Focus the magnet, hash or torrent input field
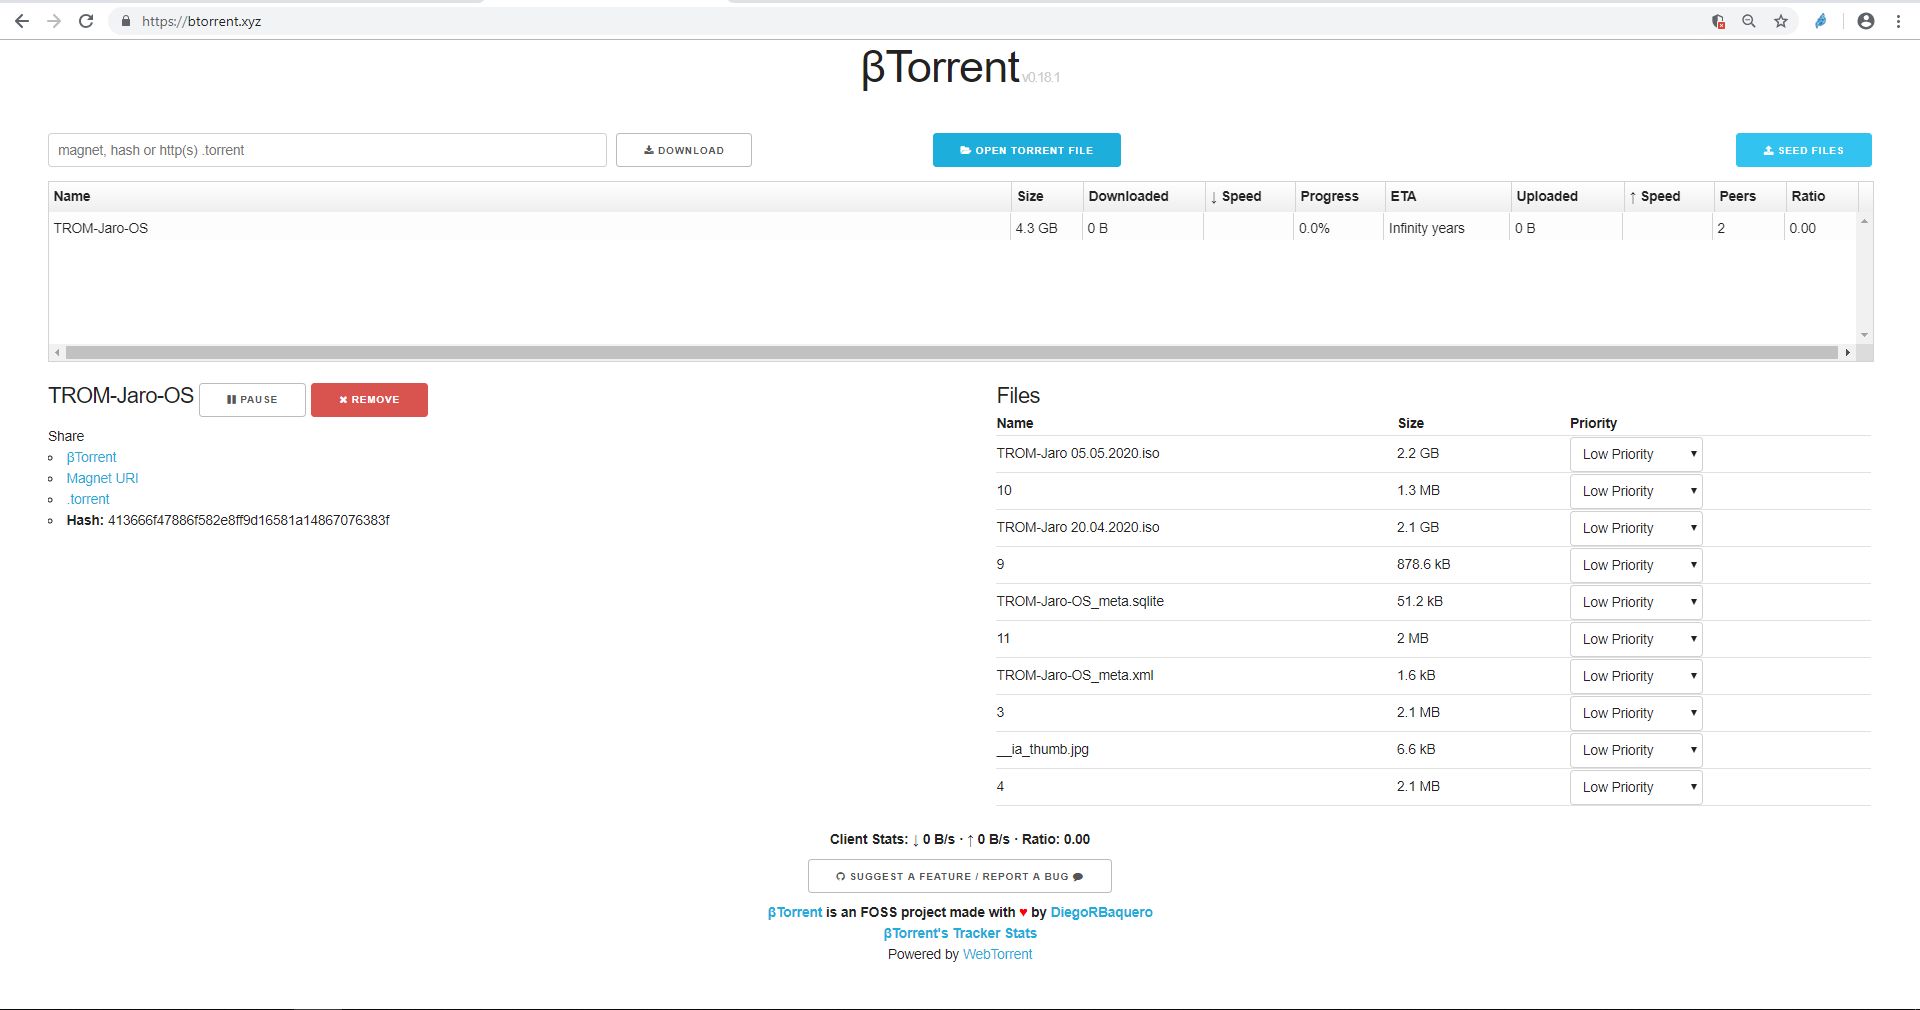The image size is (1920, 1010). (x=327, y=150)
